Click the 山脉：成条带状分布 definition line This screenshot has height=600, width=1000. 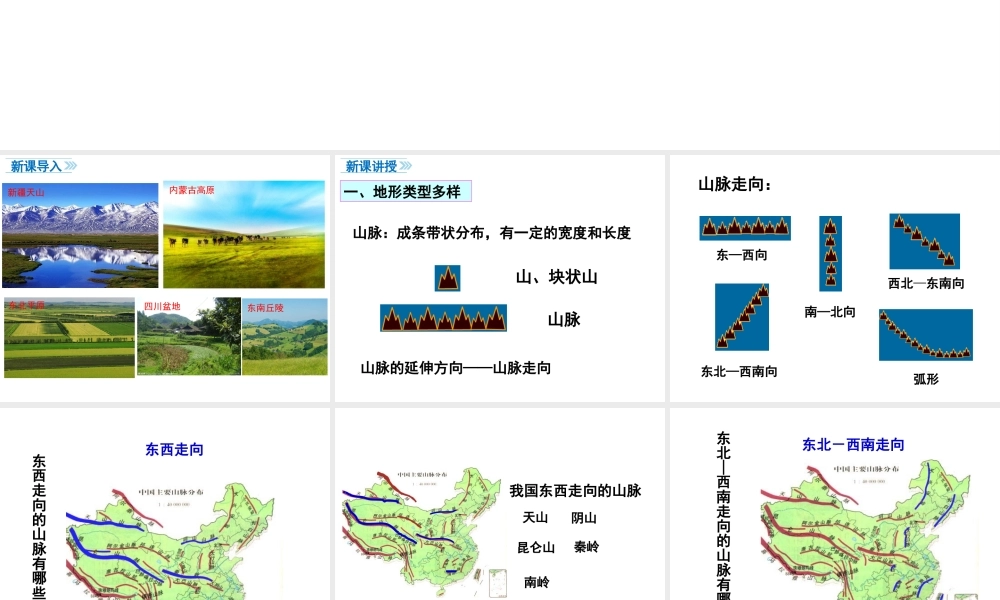pos(492,233)
